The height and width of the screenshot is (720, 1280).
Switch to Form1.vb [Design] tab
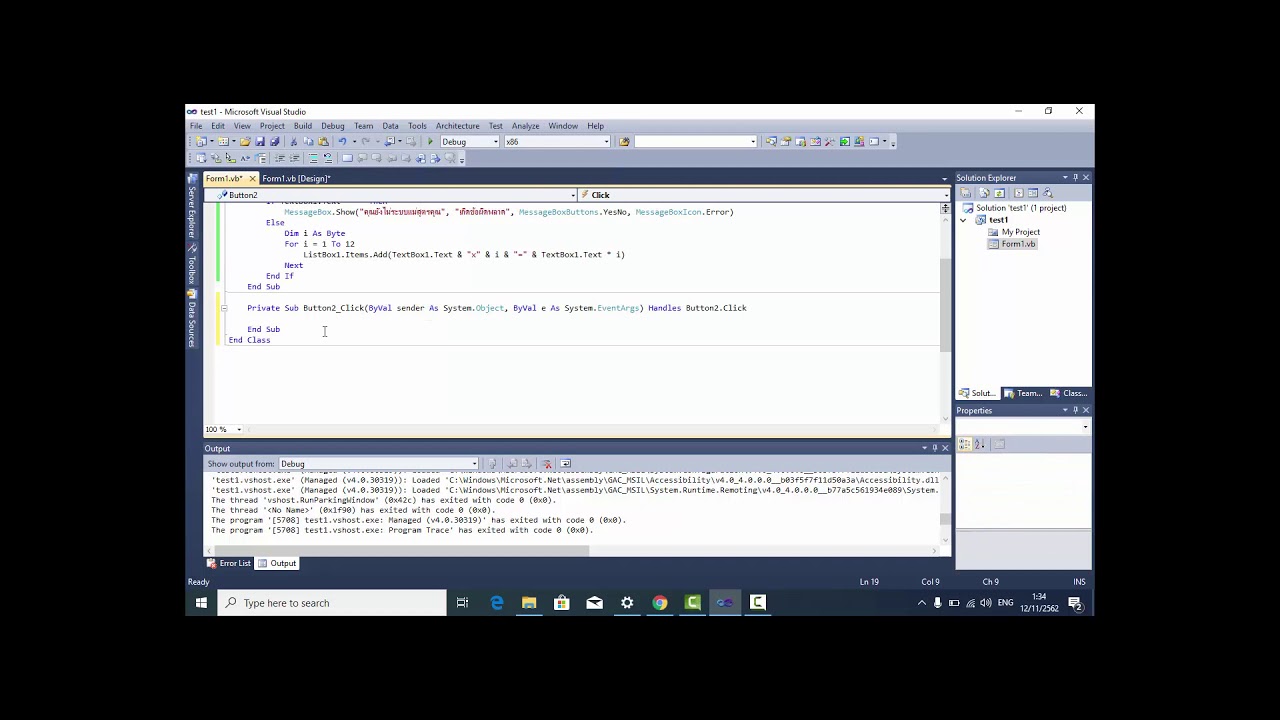296,178
